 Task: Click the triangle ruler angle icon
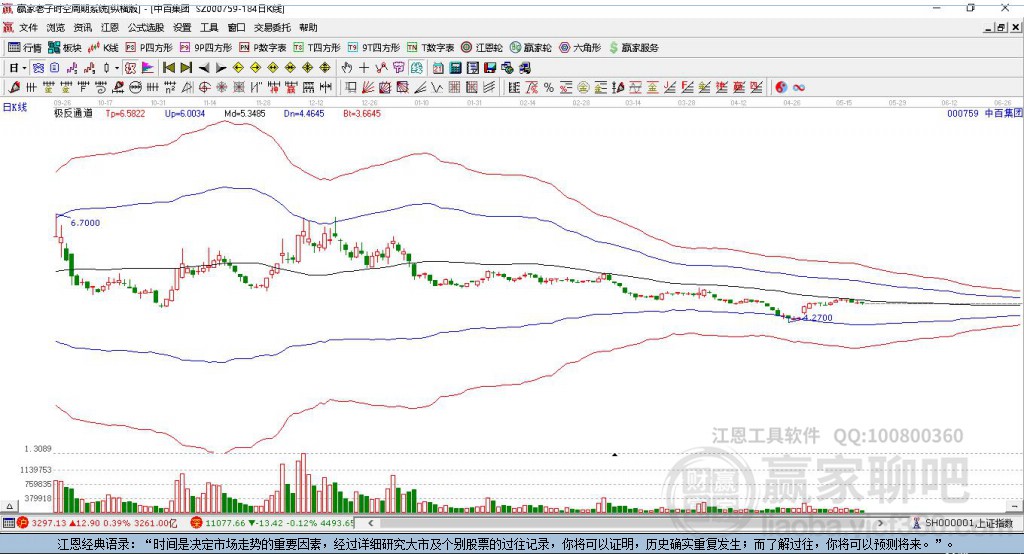[187, 88]
